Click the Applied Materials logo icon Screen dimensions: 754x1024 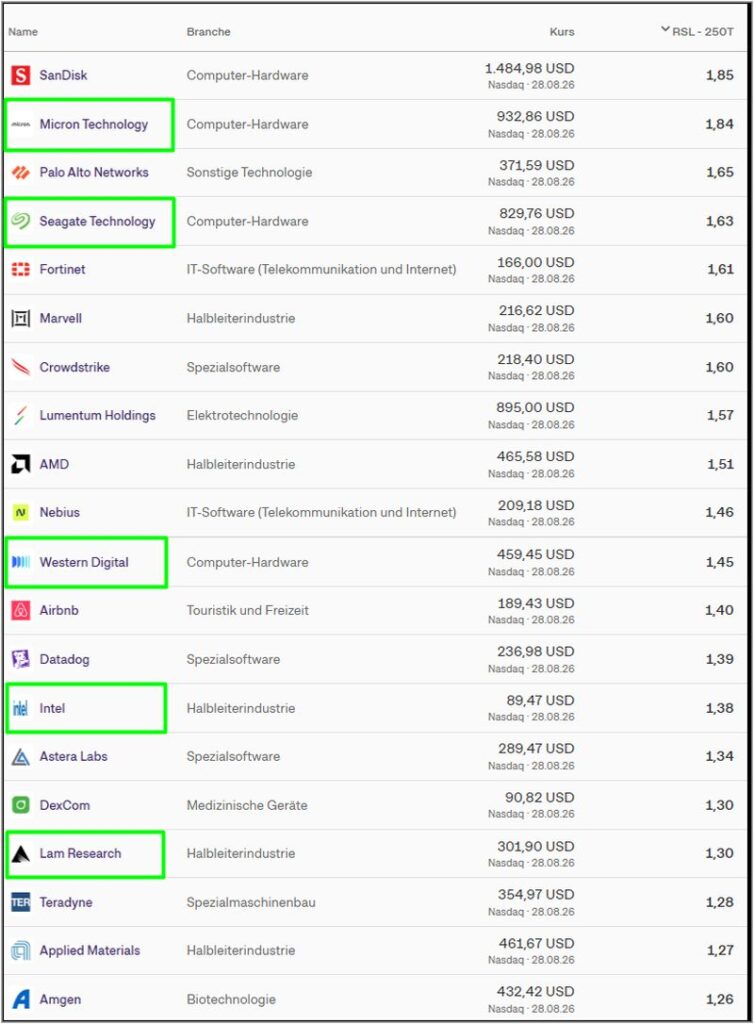pos(21,951)
